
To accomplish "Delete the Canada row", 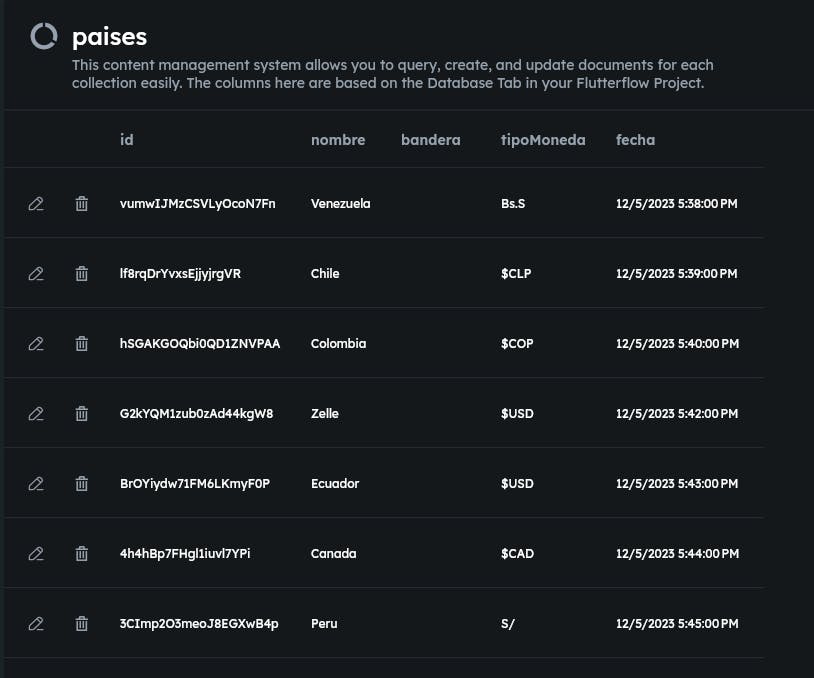I will 81,554.
